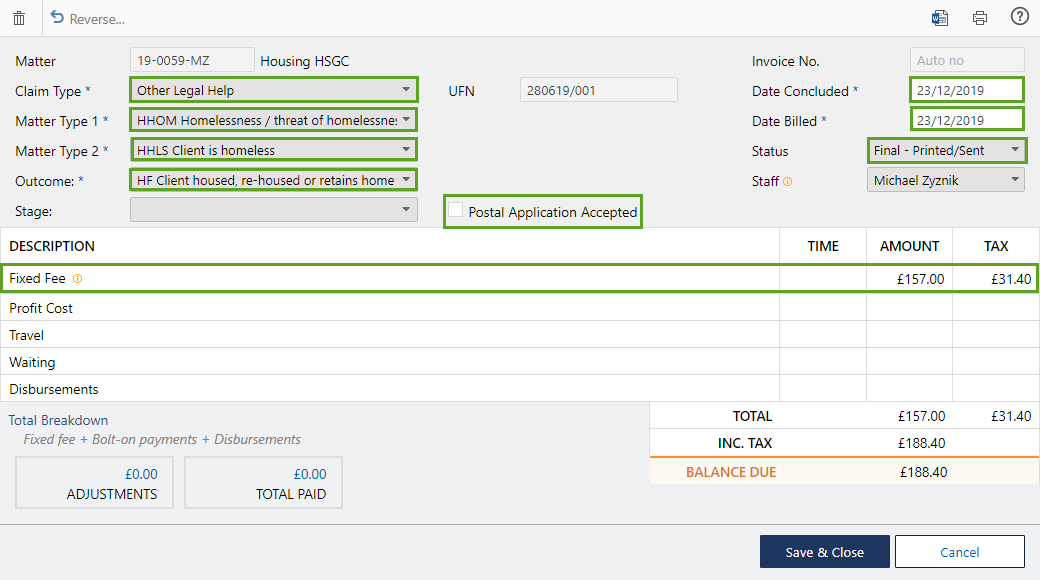Export invoice using the Word document icon

(x=939, y=18)
